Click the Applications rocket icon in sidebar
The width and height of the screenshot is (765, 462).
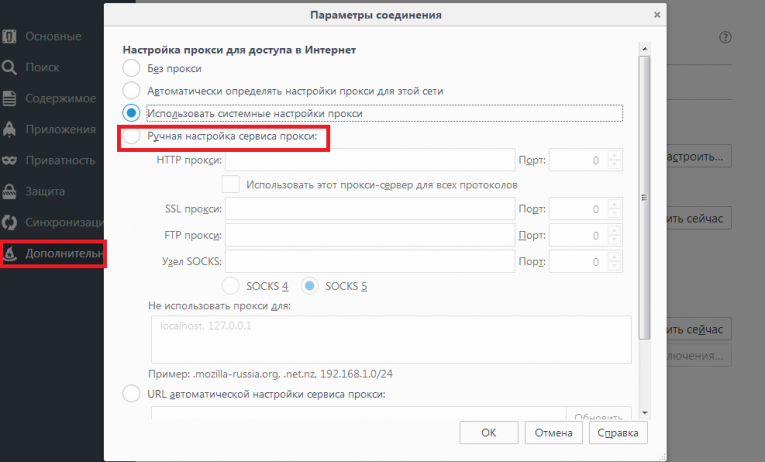[9, 129]
